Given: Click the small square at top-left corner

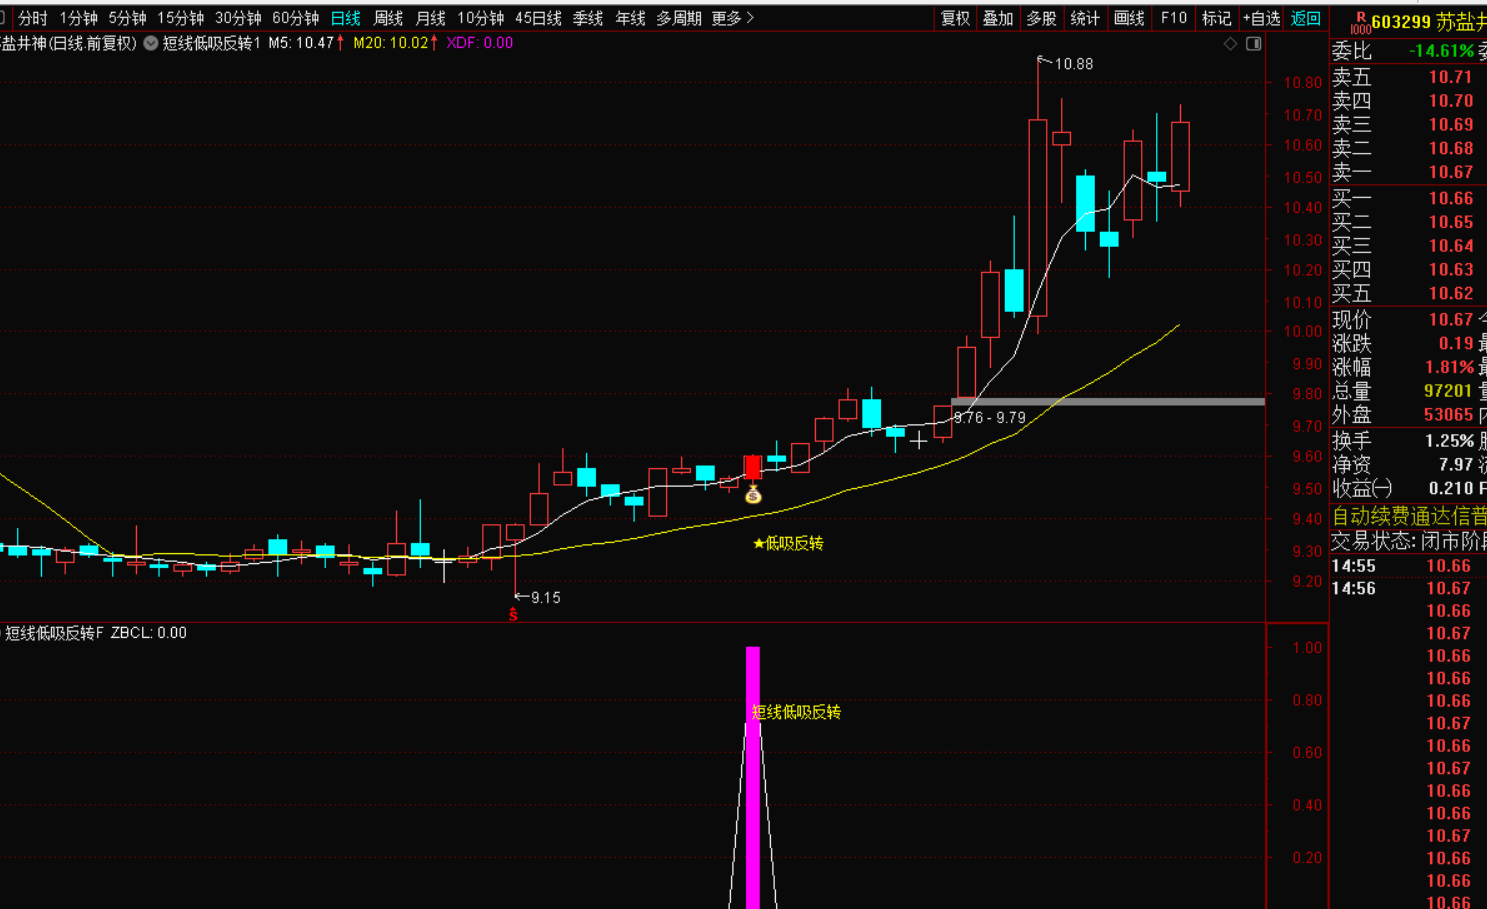Looking at the screenshot, I should point(3,18).
